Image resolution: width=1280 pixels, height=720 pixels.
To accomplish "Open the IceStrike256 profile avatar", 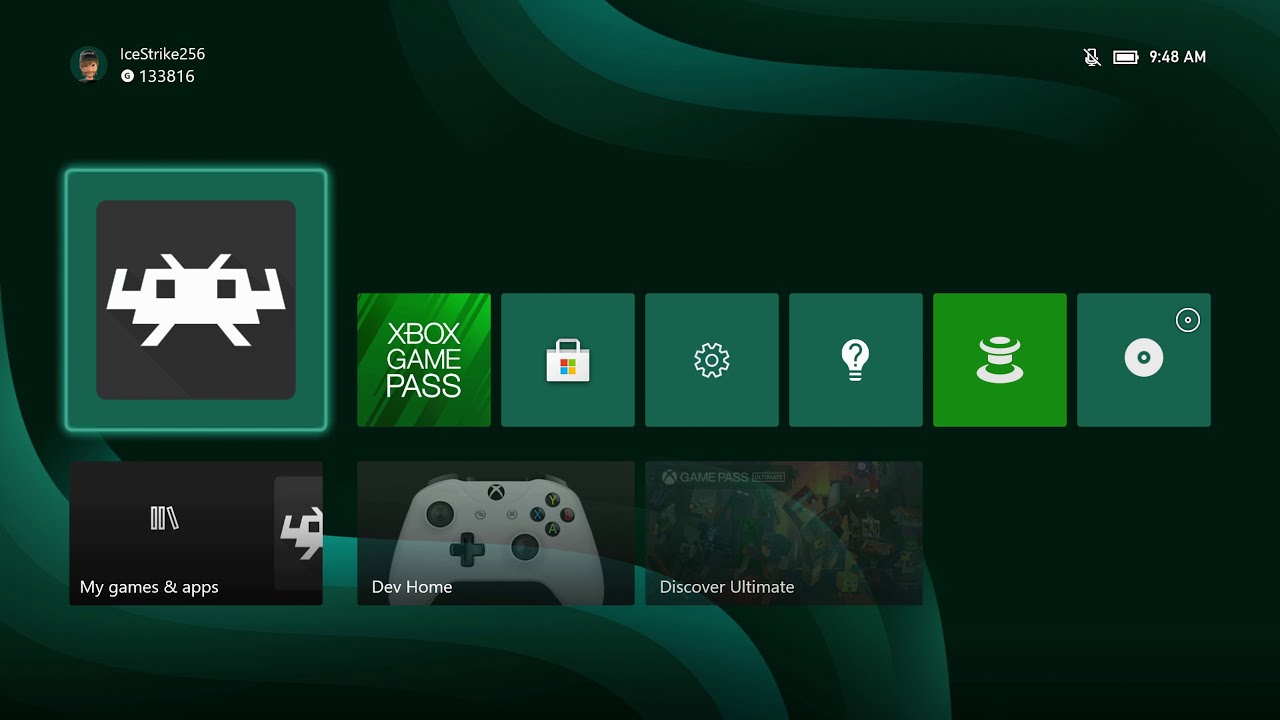I will click(x=88, y=64).
